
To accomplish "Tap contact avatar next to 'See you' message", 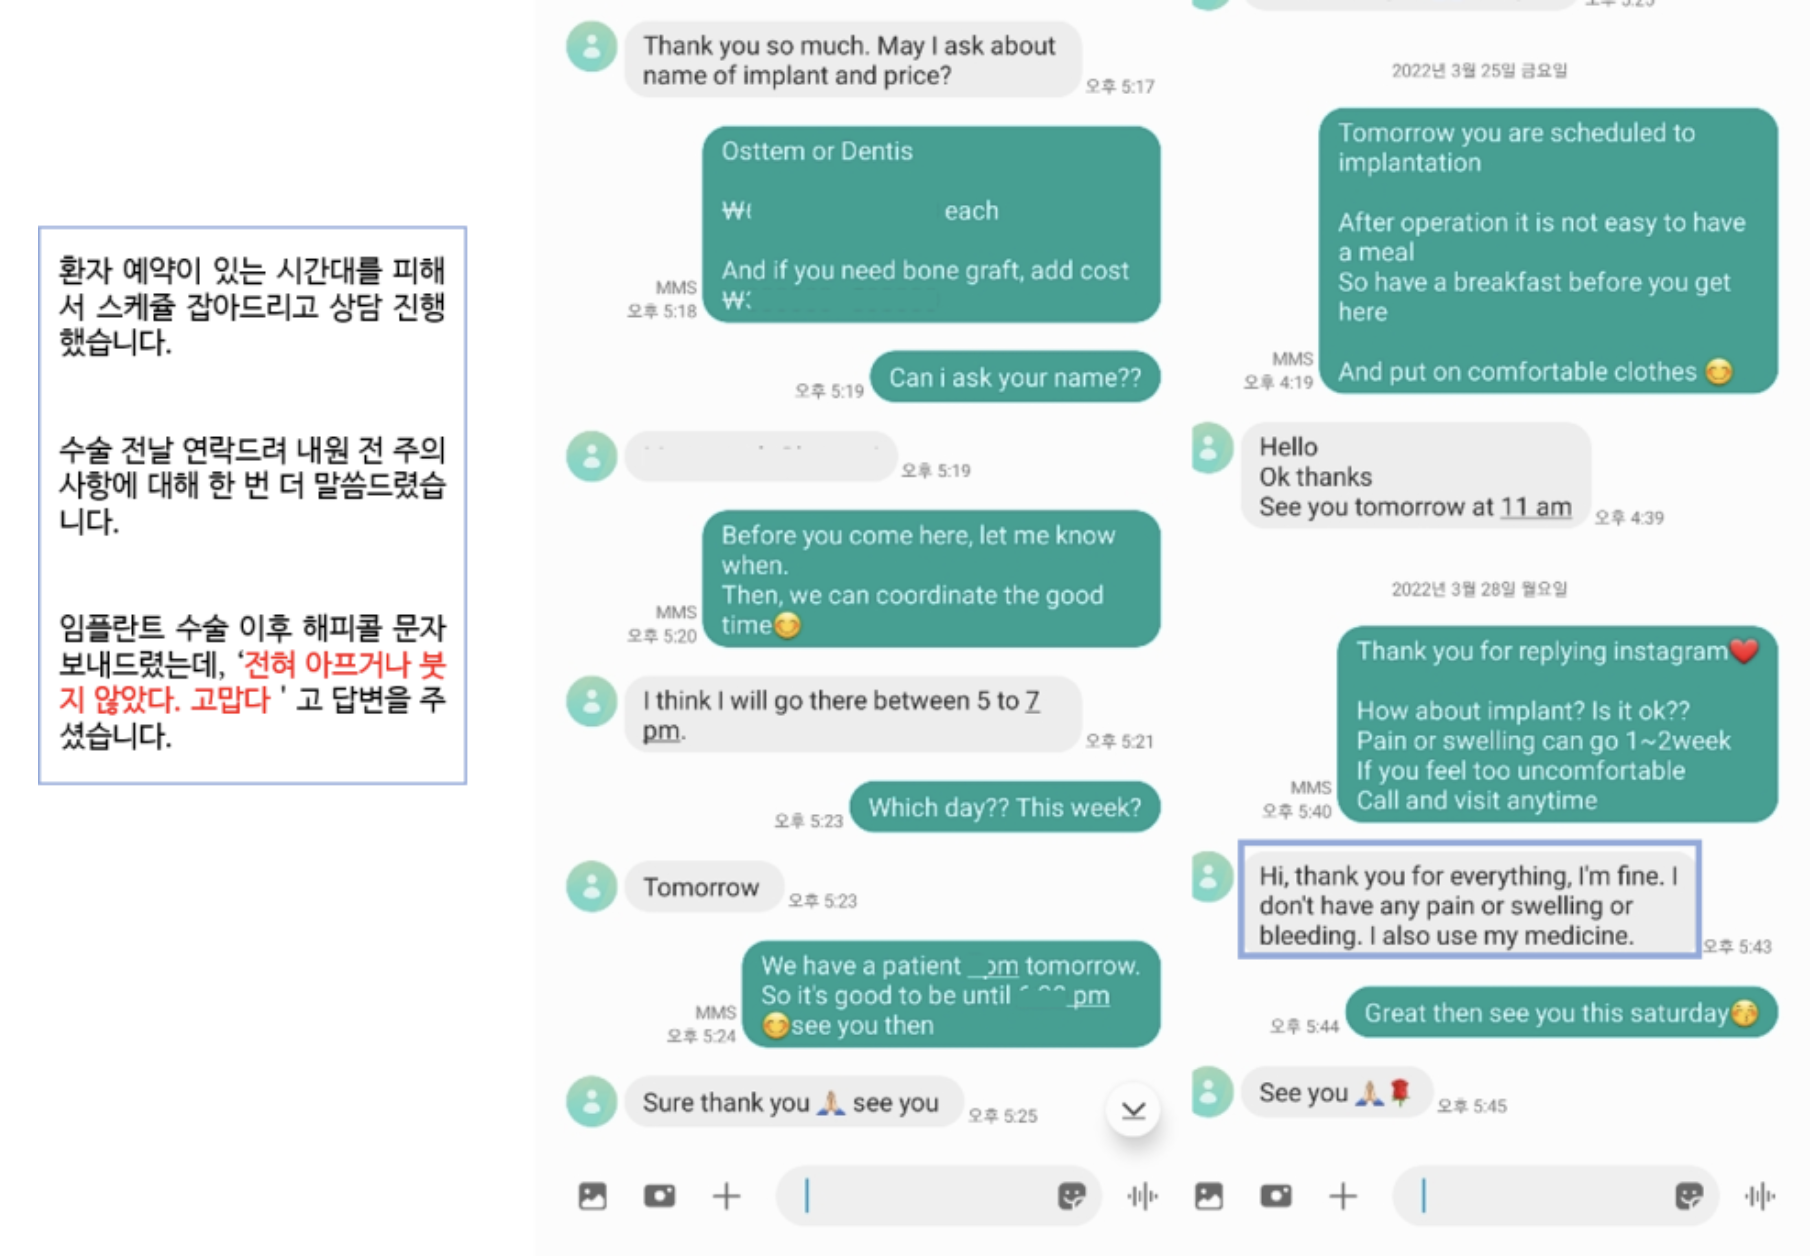I will coord(1209,1092).
